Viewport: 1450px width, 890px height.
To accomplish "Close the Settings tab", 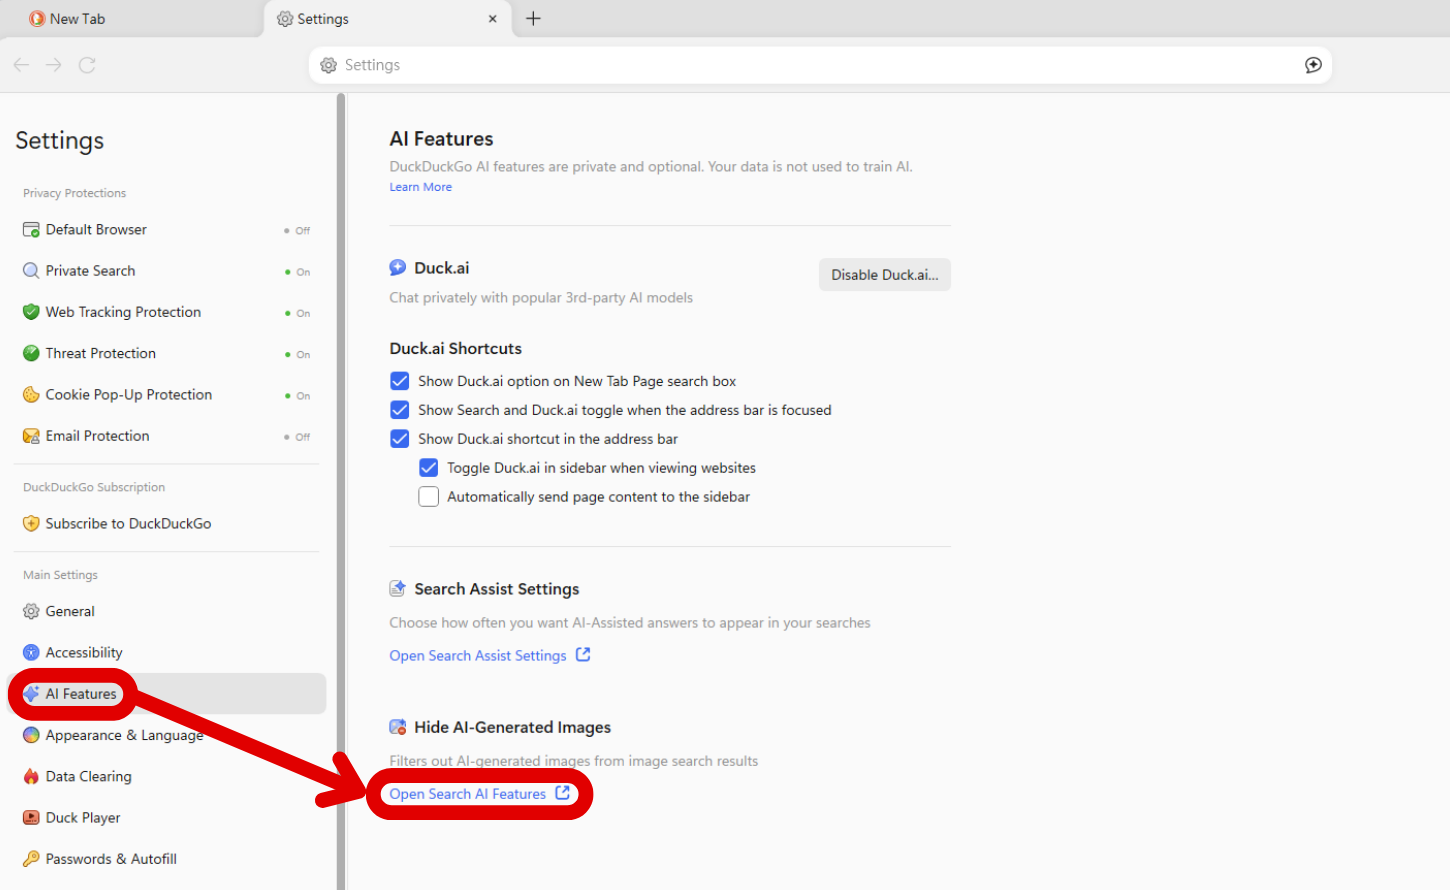I will [492, 19].
